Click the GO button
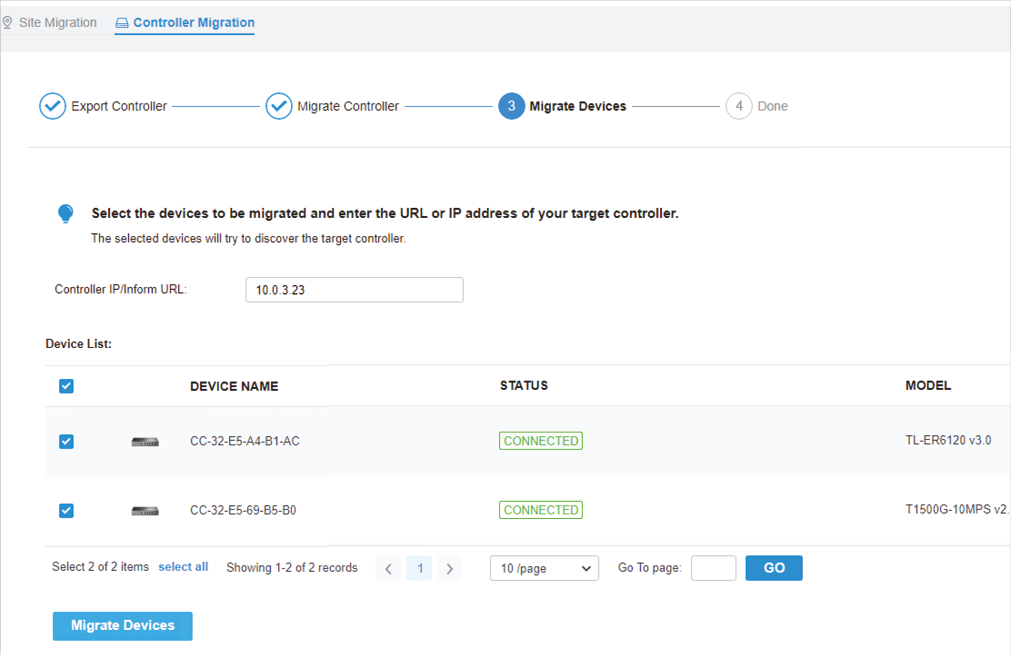This screenshot has width=1011, height=655. [x=774, y=568]
